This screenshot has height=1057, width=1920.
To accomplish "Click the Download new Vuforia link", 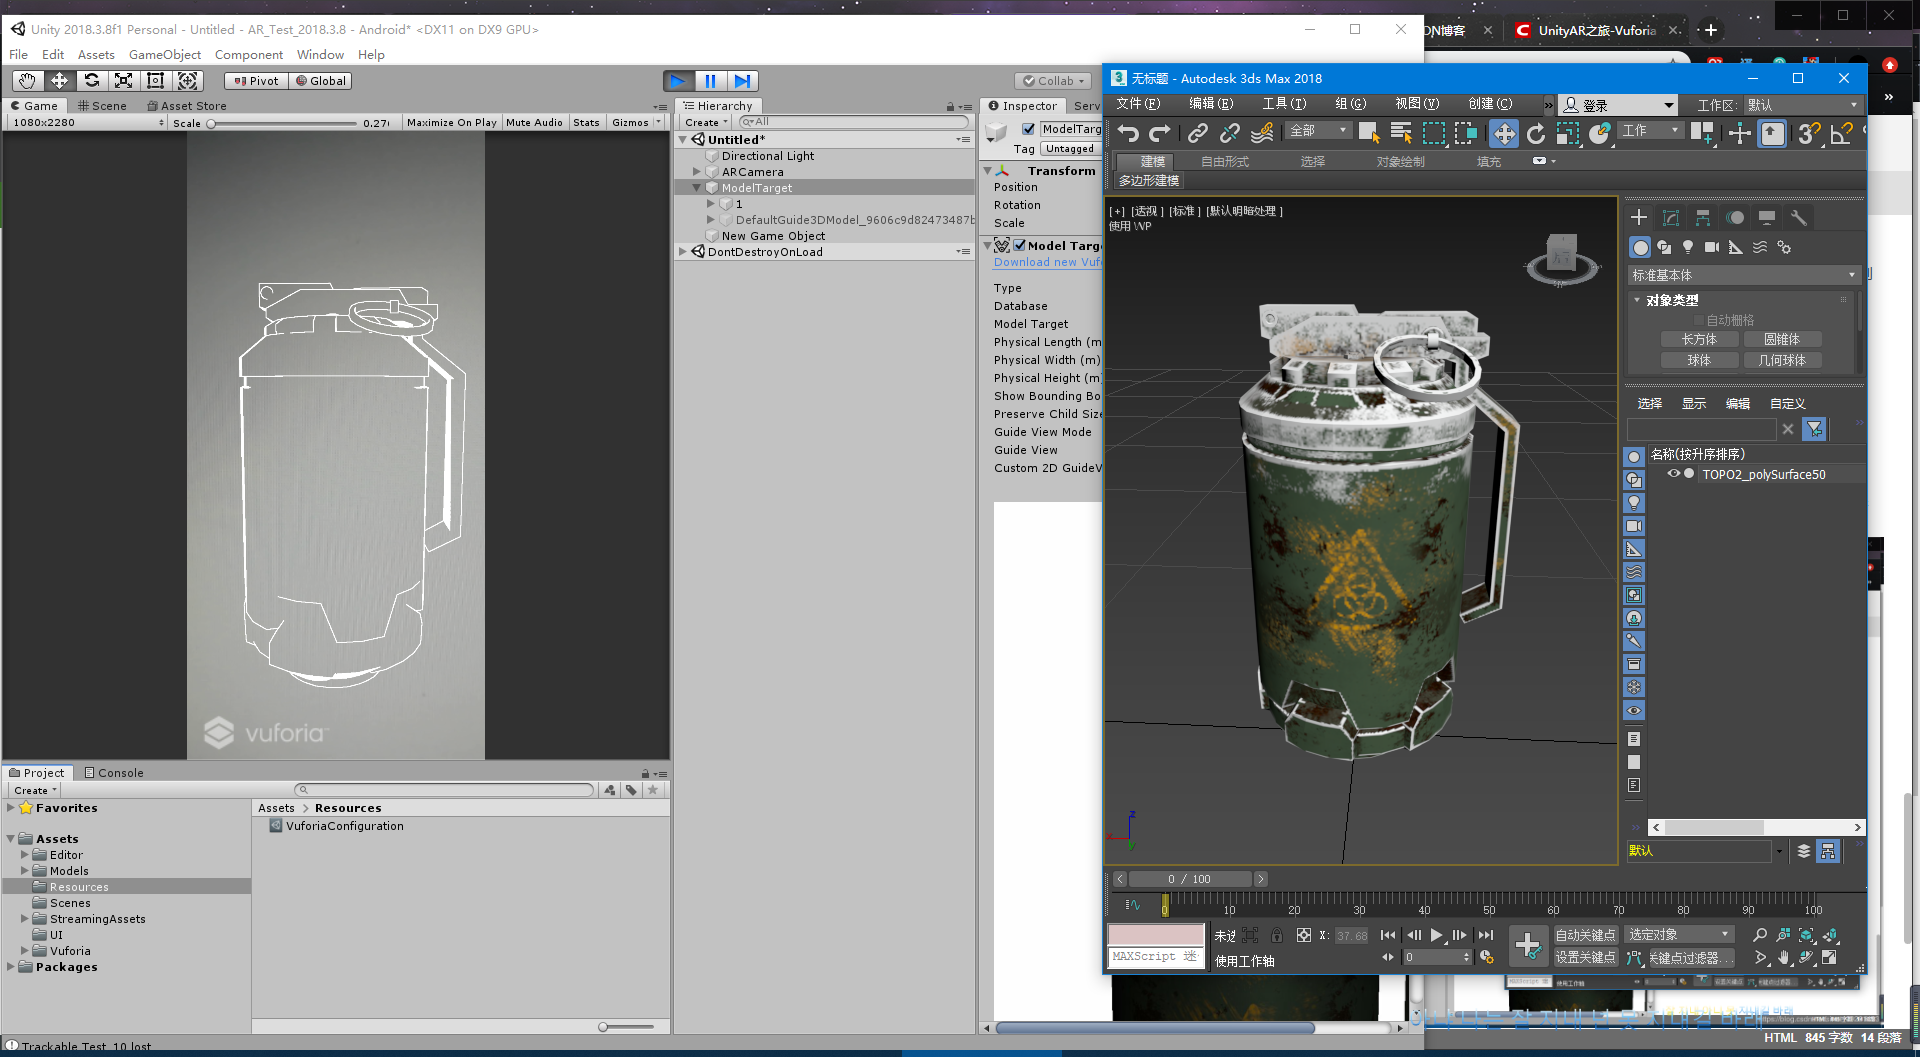I will point(1046,263).
